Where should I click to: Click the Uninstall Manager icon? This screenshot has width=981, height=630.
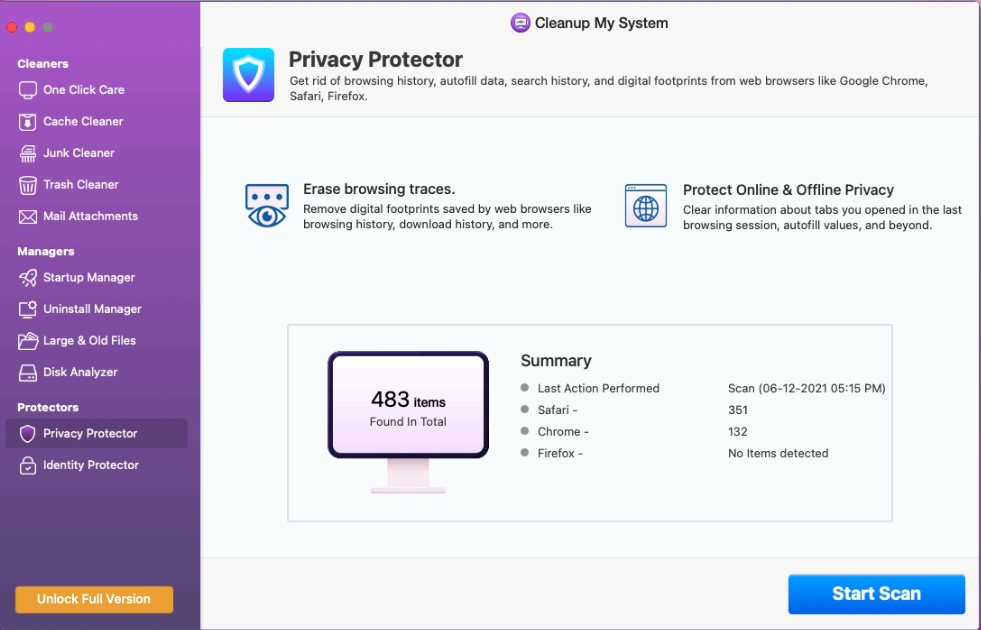click(28, 309)
